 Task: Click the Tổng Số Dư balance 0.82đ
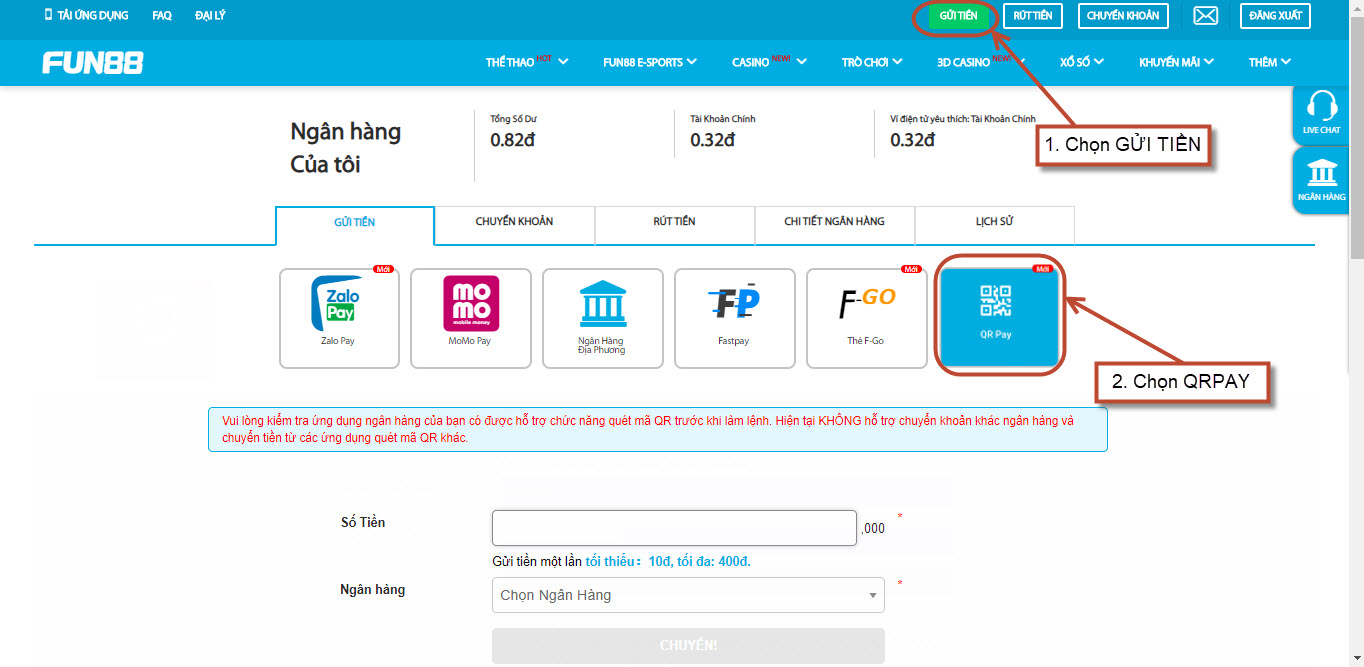pyautogui.click(x=512, y=140)
